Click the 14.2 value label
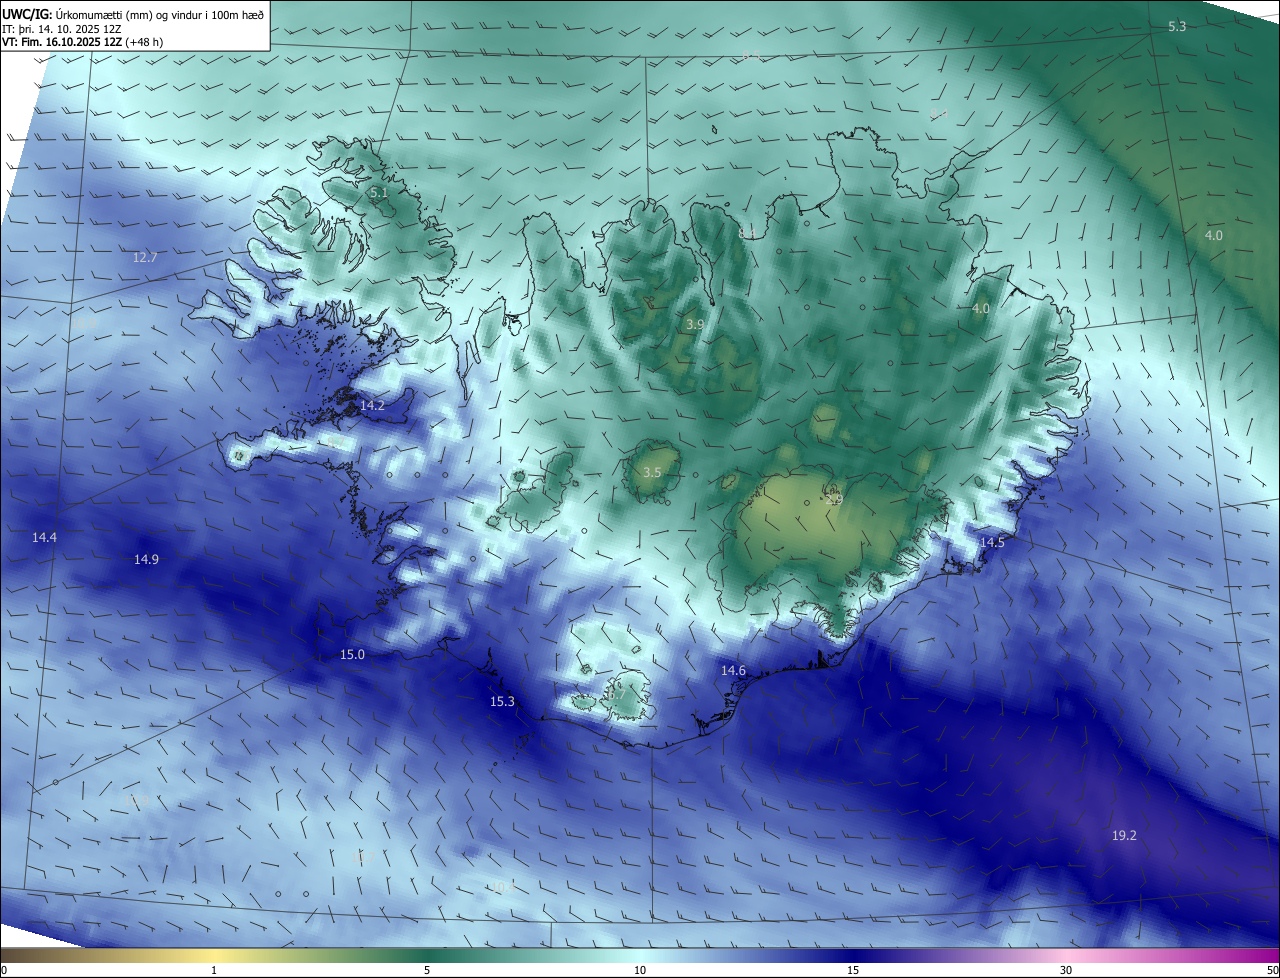The height and width of the screenshot is (978, 1280). point(372,405)
